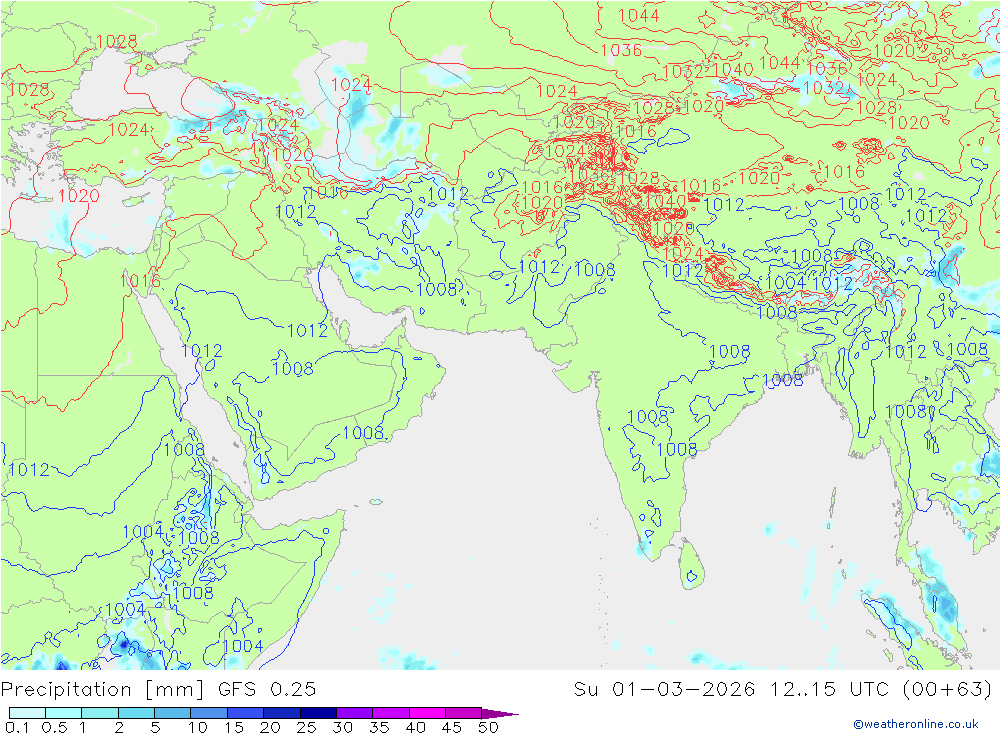Viewport: 1000px width, 733px height.
Task: Select the 'Precipitation [mm] GFS 0.25' title text
Action: [158, 690]
